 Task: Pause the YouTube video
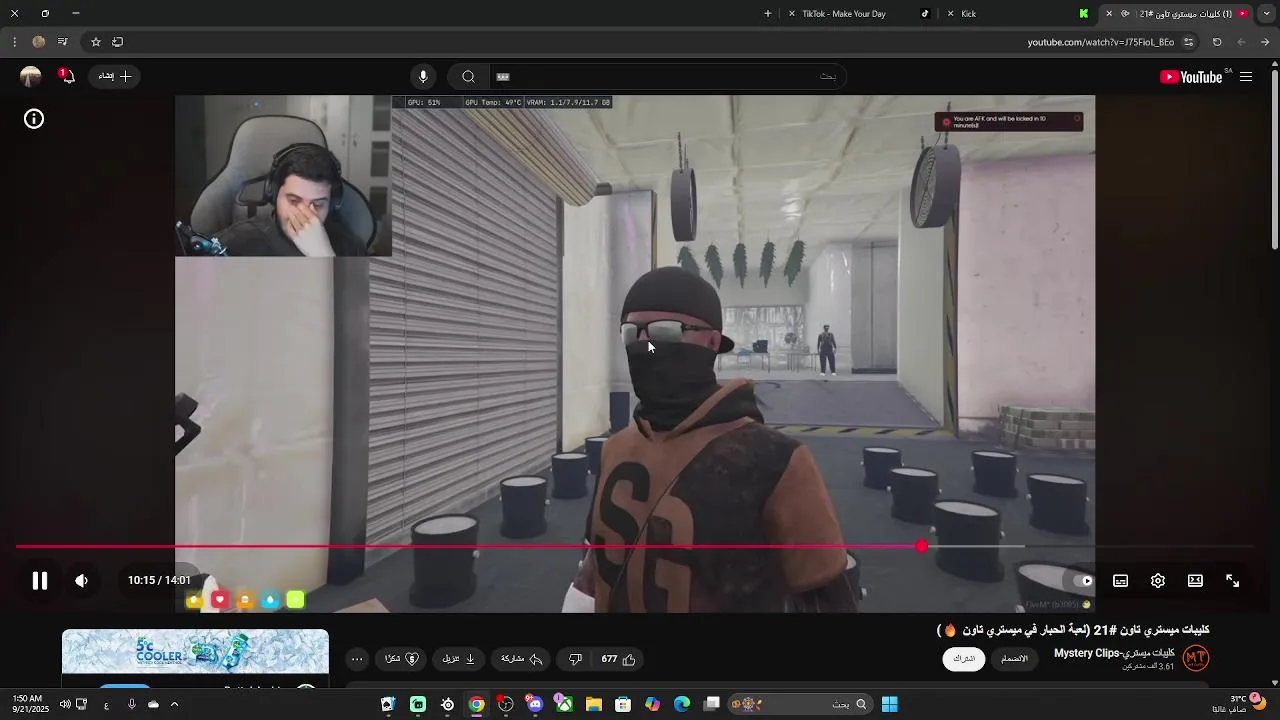[40, 581]
